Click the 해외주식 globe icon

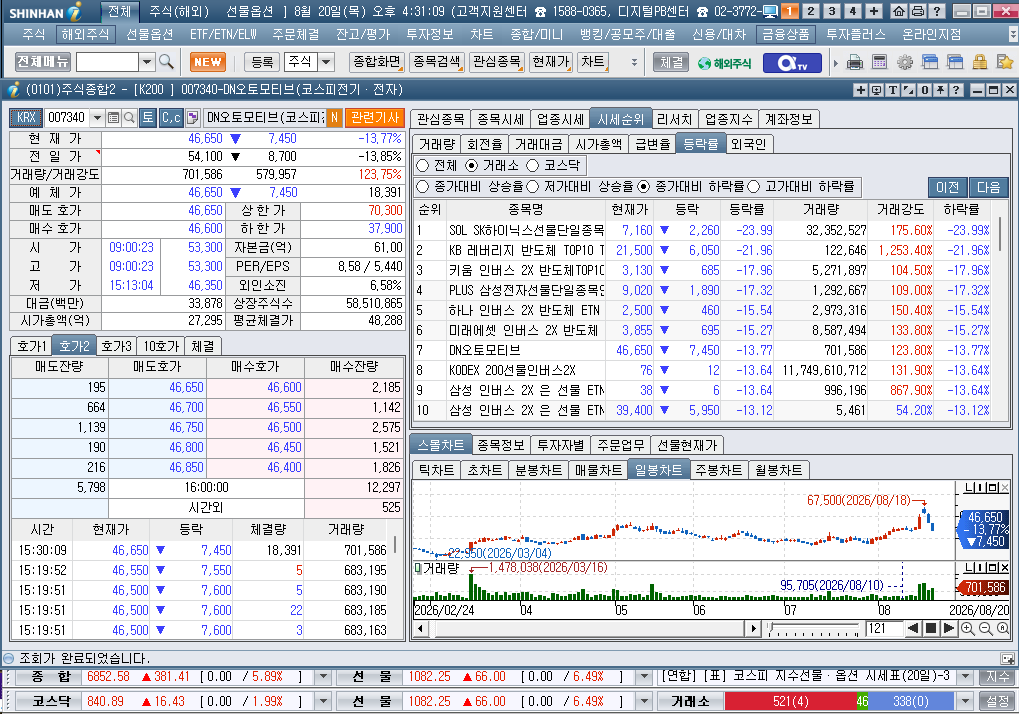click(725, 63)
